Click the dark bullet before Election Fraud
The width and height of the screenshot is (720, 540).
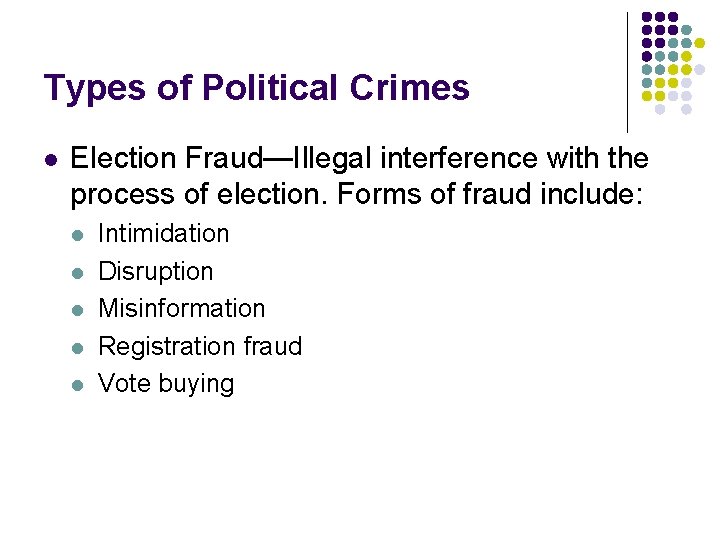coord(52,159)
